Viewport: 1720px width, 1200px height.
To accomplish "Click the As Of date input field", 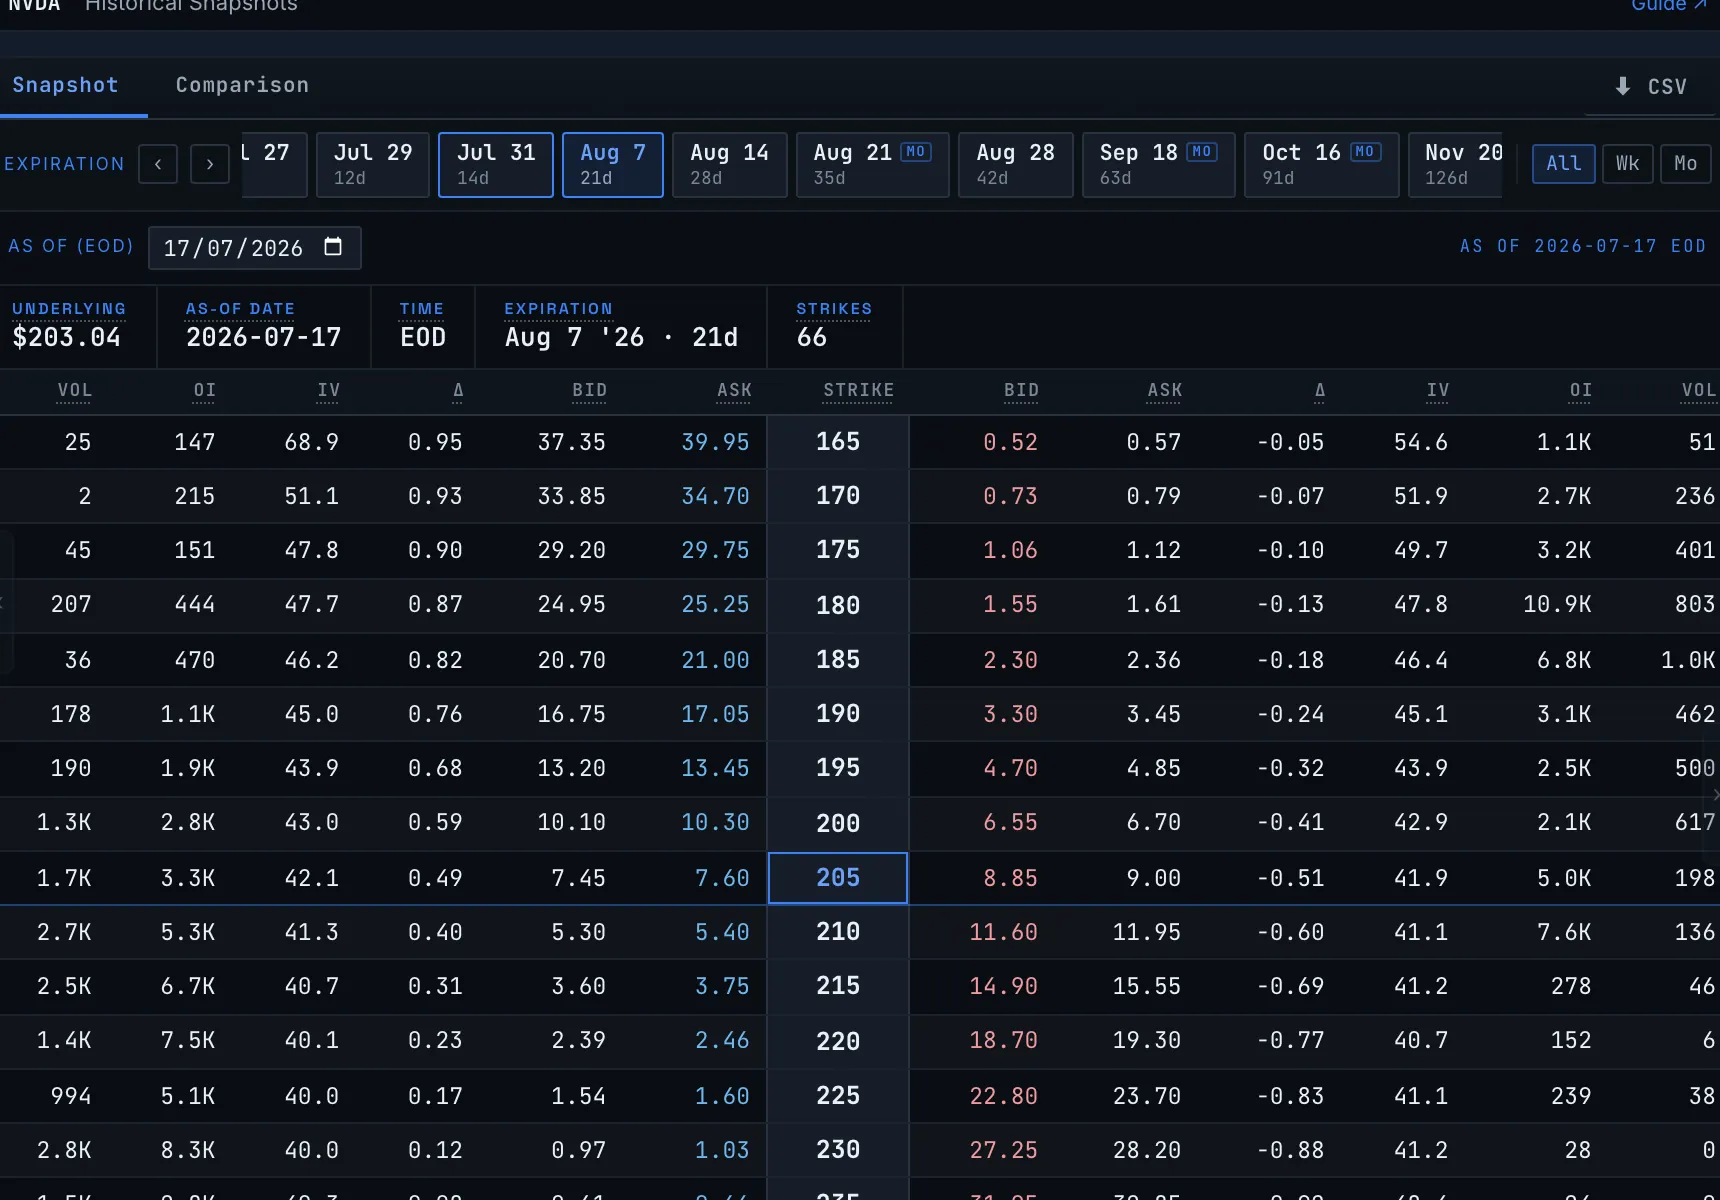I will (255, 247).
